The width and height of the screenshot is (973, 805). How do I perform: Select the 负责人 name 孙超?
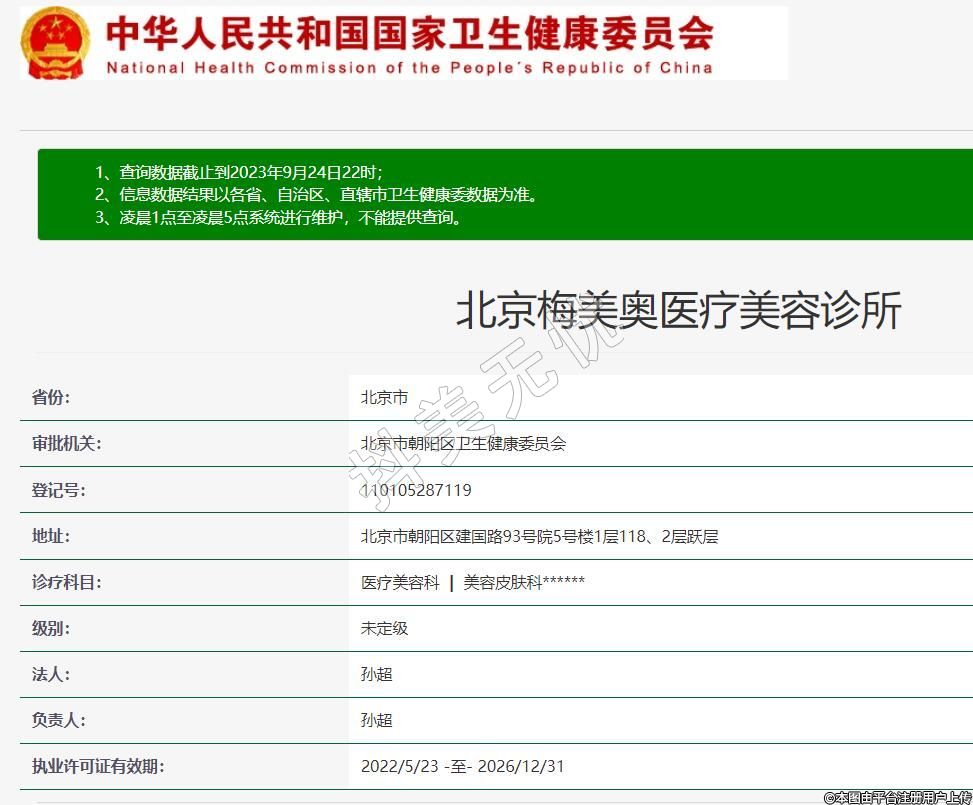[x=376, y=720]
